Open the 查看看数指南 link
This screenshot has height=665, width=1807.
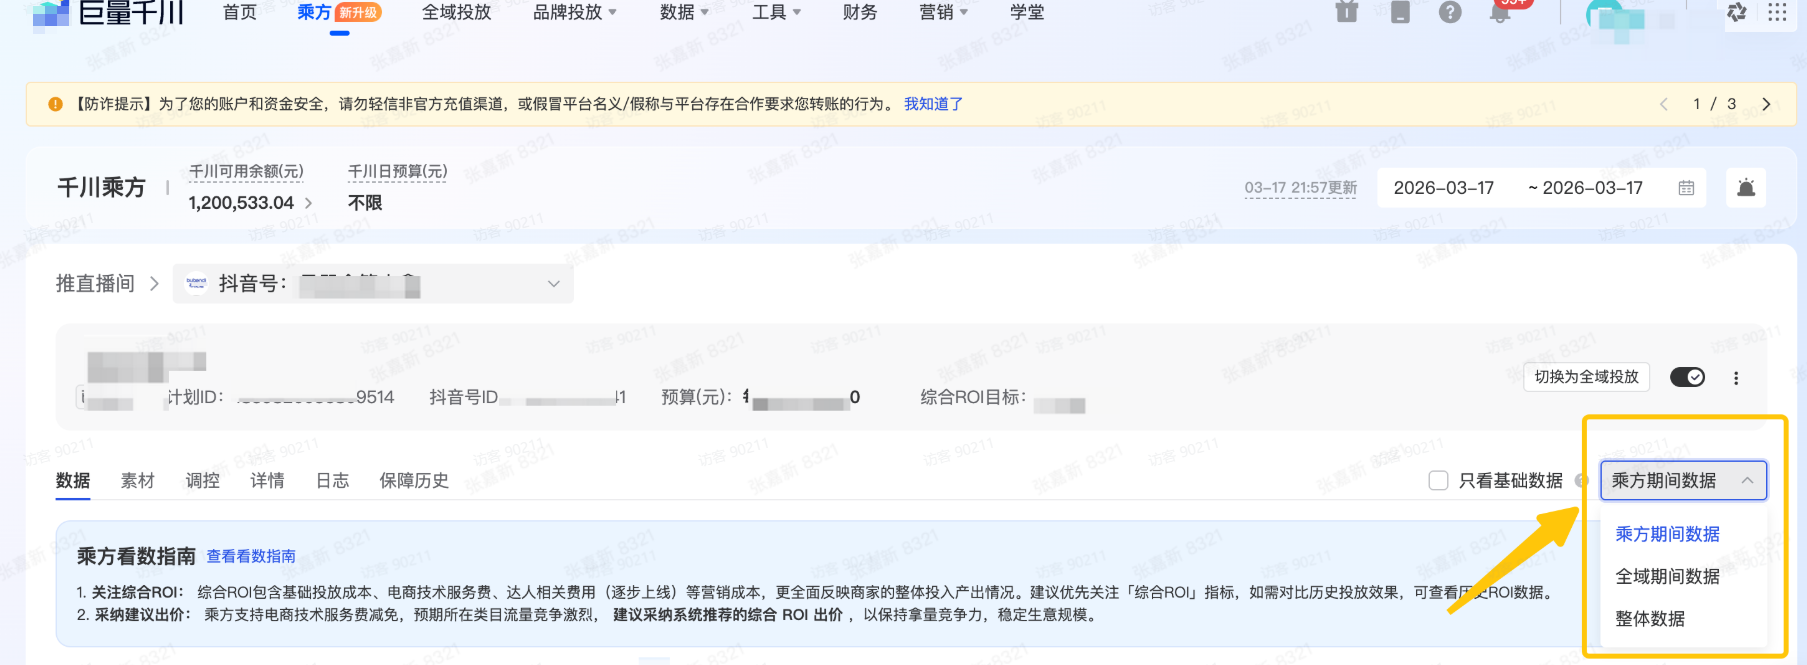coord(251,556)
